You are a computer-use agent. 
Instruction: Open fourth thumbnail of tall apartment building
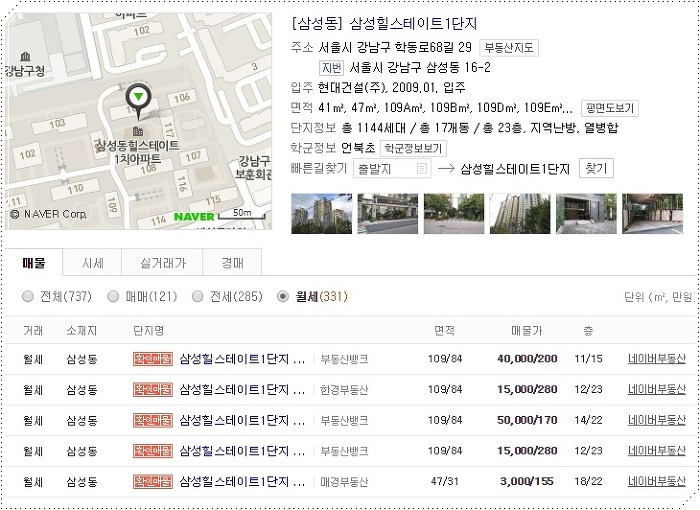(520, 213)
